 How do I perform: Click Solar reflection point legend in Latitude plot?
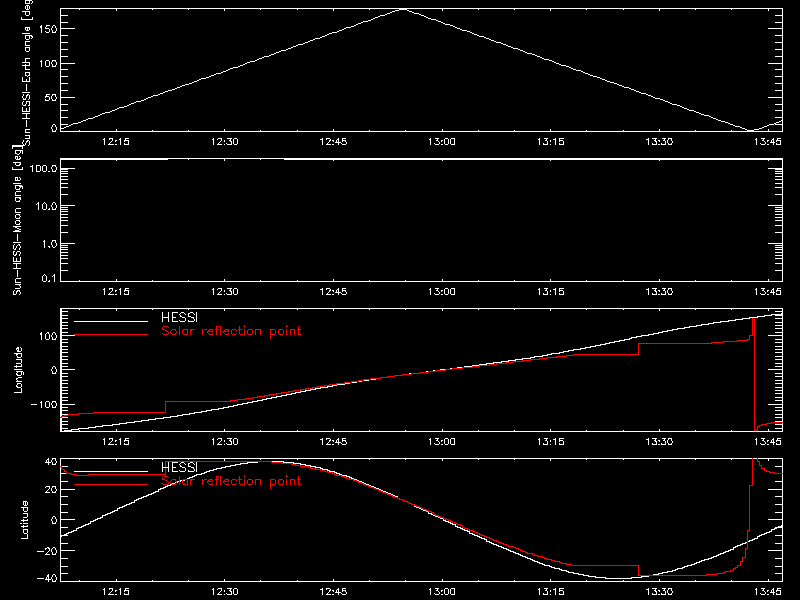click(231, 481)
